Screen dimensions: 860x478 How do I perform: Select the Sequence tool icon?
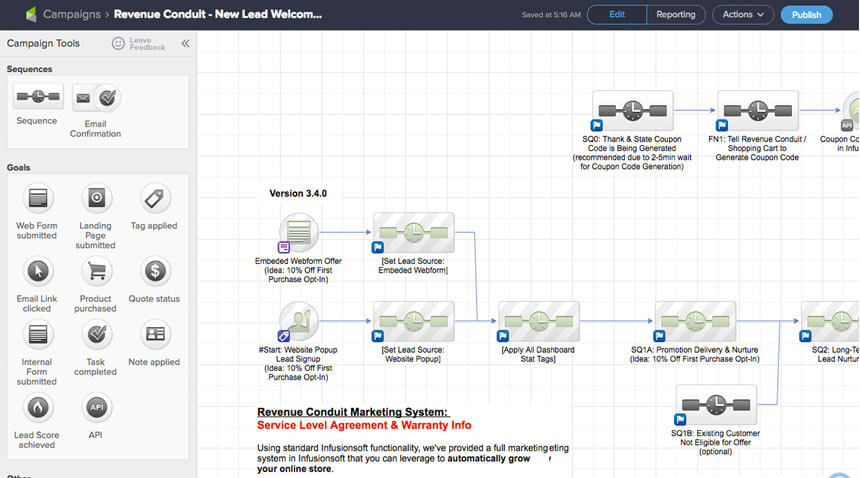coord(37,97)
